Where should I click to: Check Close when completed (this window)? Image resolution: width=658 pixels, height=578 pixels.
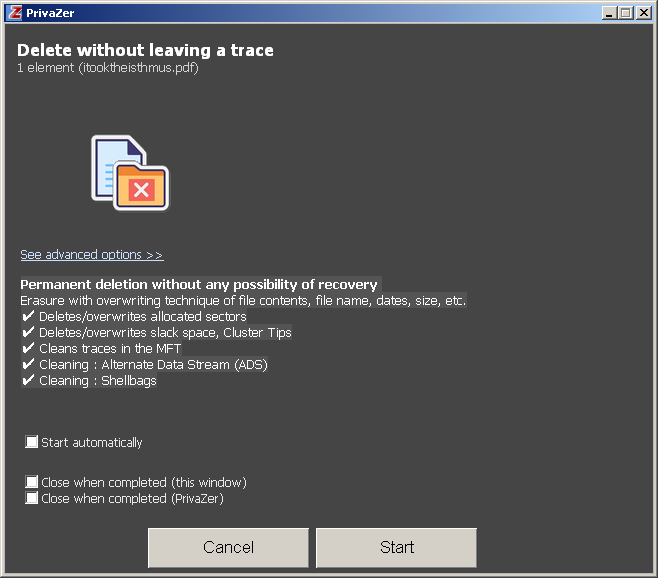click(31, 481)
